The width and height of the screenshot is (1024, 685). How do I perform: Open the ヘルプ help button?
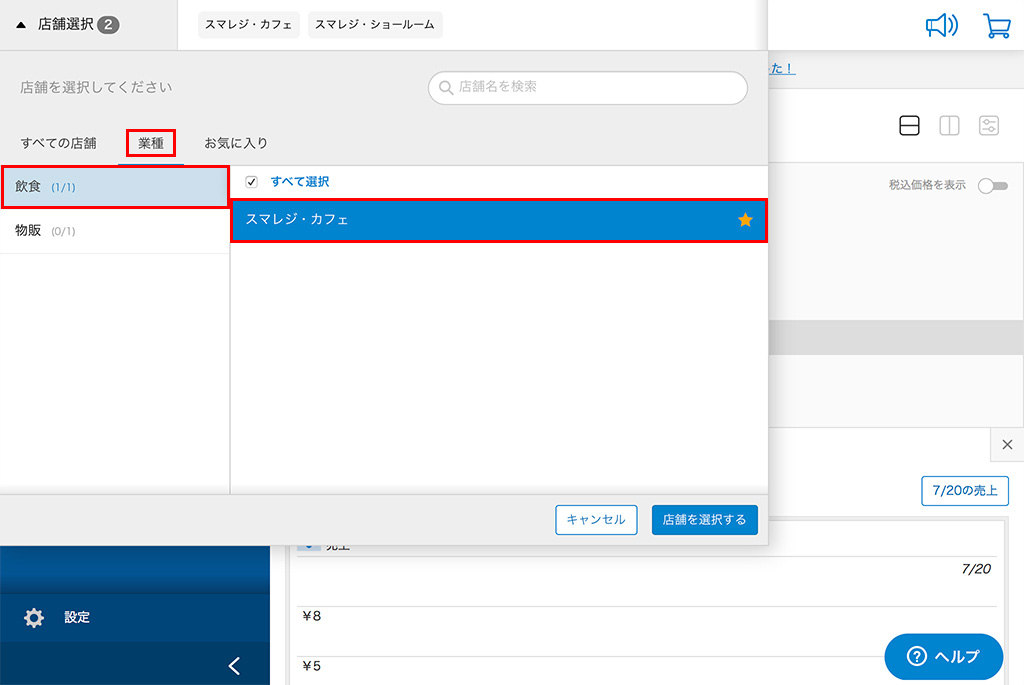point(944,656)
